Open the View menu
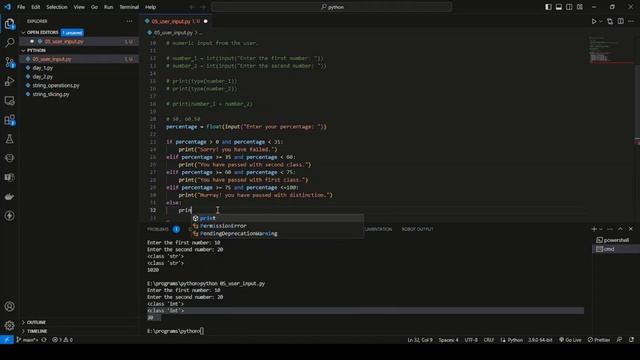This screenshot has width=640, height=360. coord(79,7)
